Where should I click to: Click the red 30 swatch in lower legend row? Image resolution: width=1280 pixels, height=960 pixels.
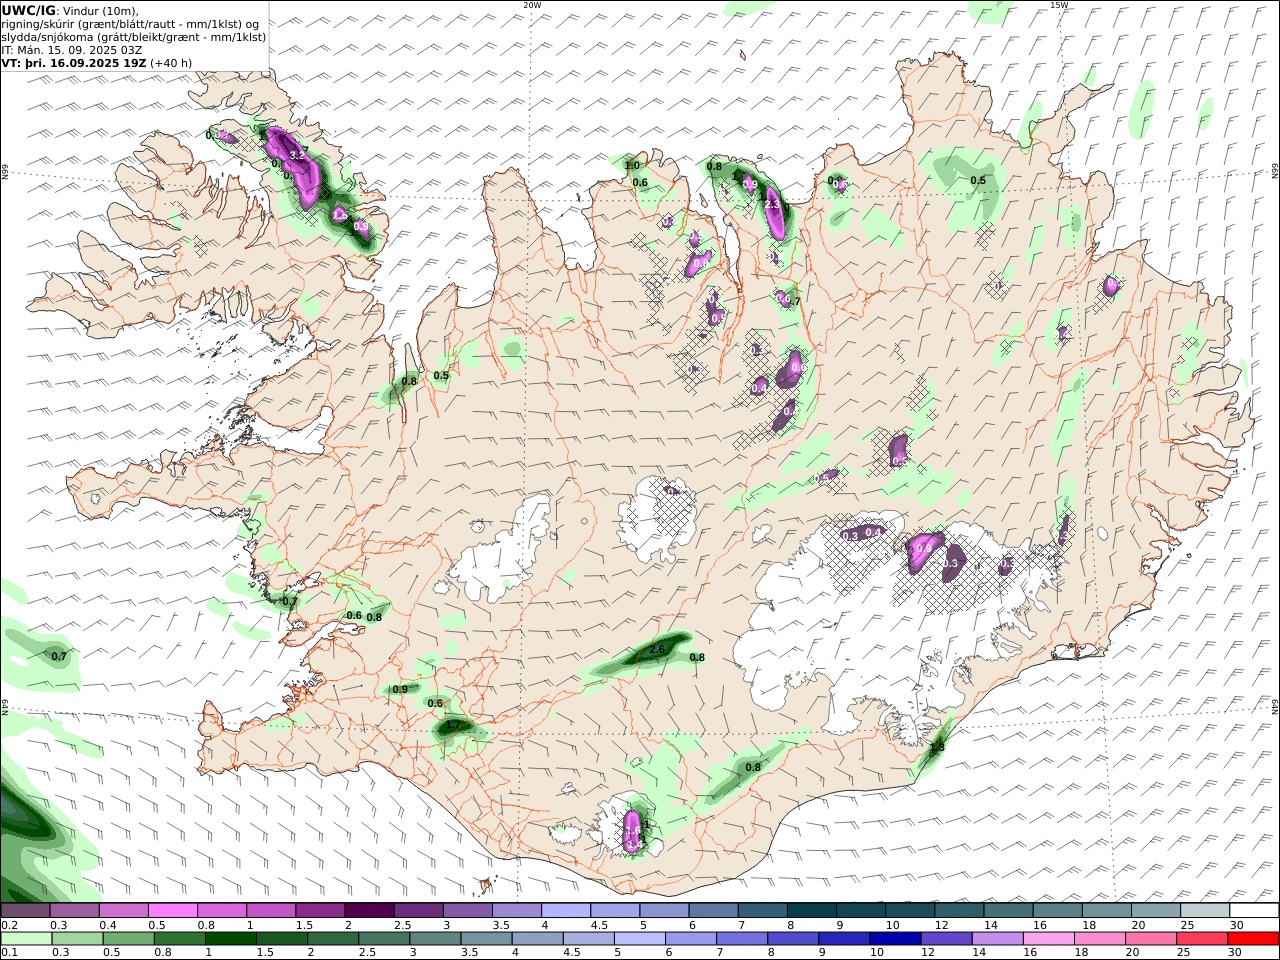[1254, 939]
